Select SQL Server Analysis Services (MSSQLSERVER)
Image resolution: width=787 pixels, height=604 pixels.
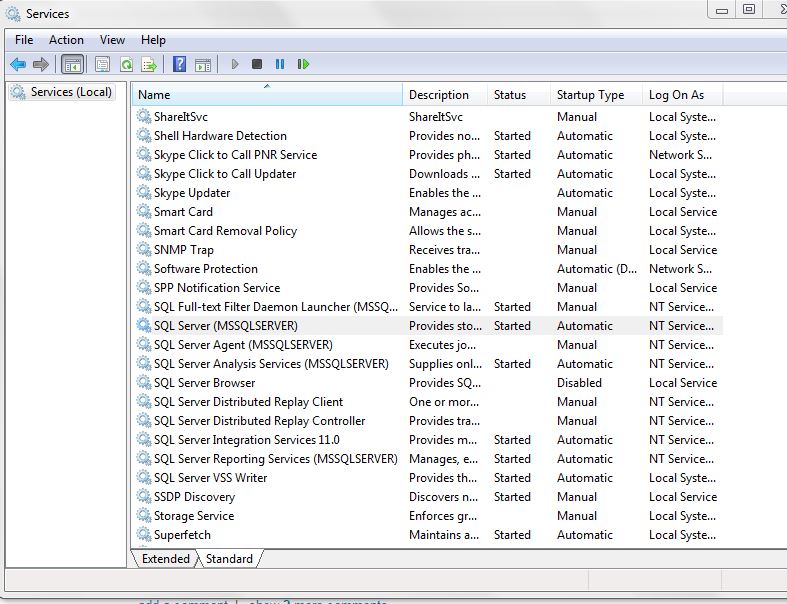pos(271,364)
